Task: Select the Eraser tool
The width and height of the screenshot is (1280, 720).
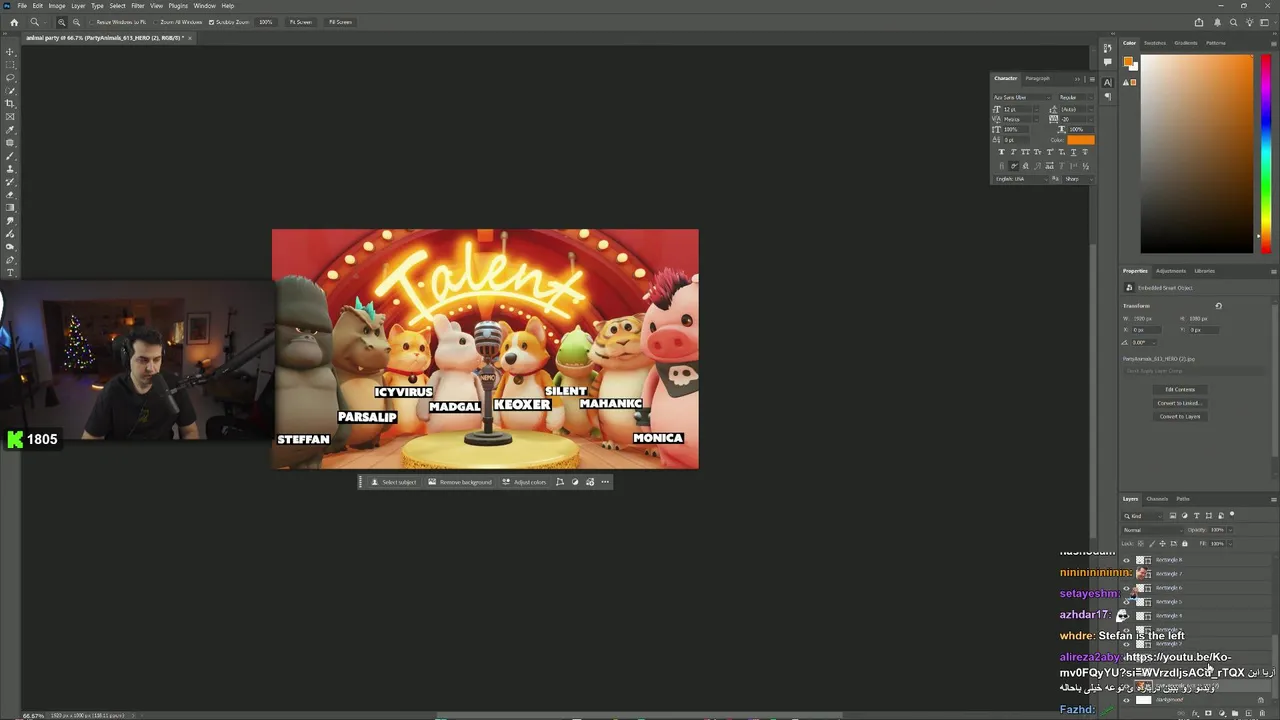Action: pyautogui.click(x=11, y=195)
